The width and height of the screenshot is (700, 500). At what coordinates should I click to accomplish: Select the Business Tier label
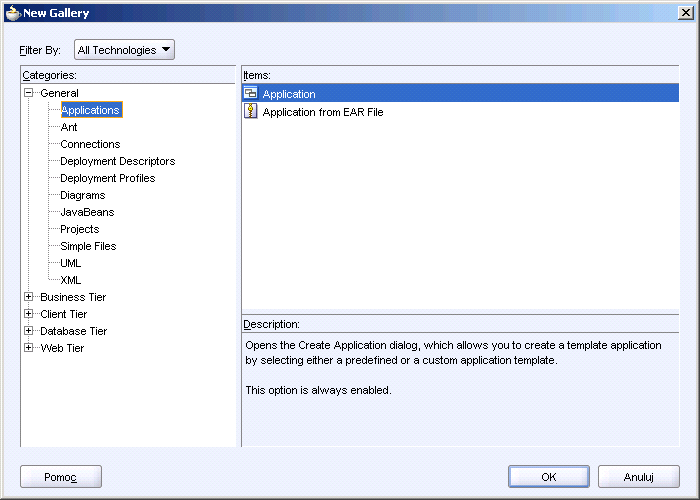point(73,297)
